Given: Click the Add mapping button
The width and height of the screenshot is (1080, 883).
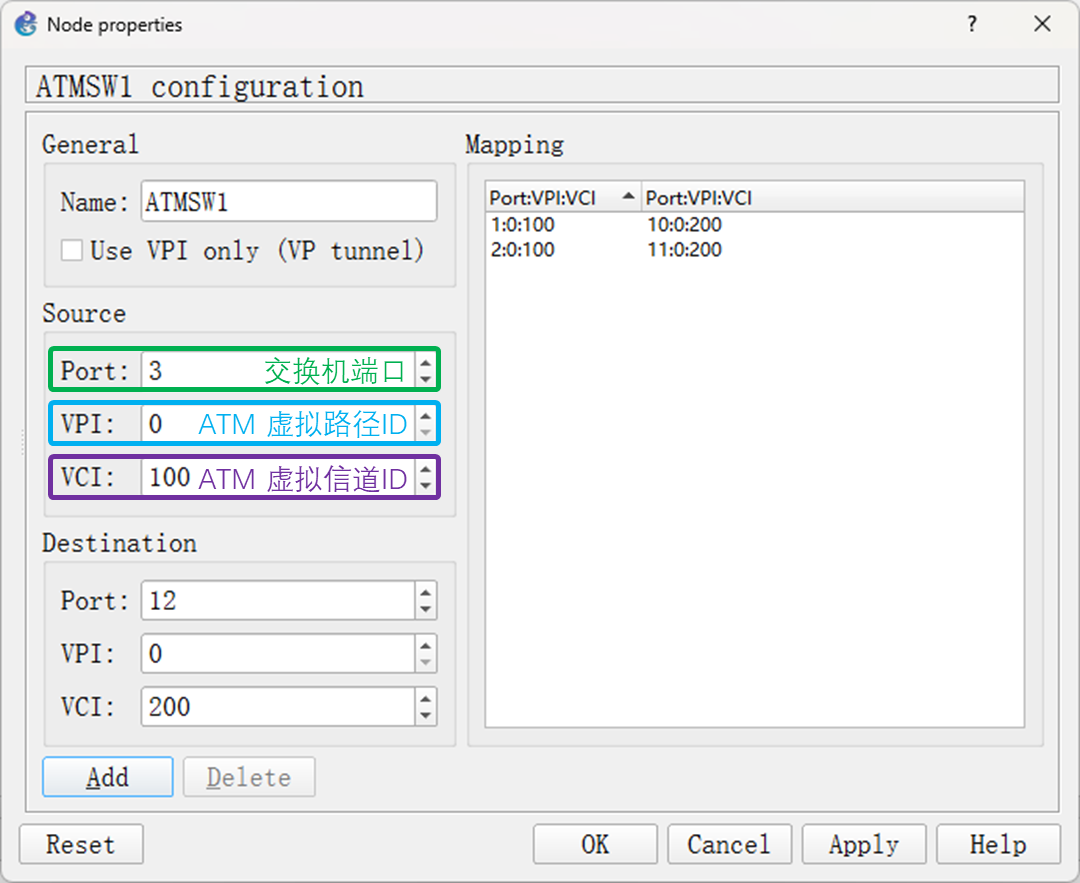Looking at the screenshot, I should click(x=107, y=777).
